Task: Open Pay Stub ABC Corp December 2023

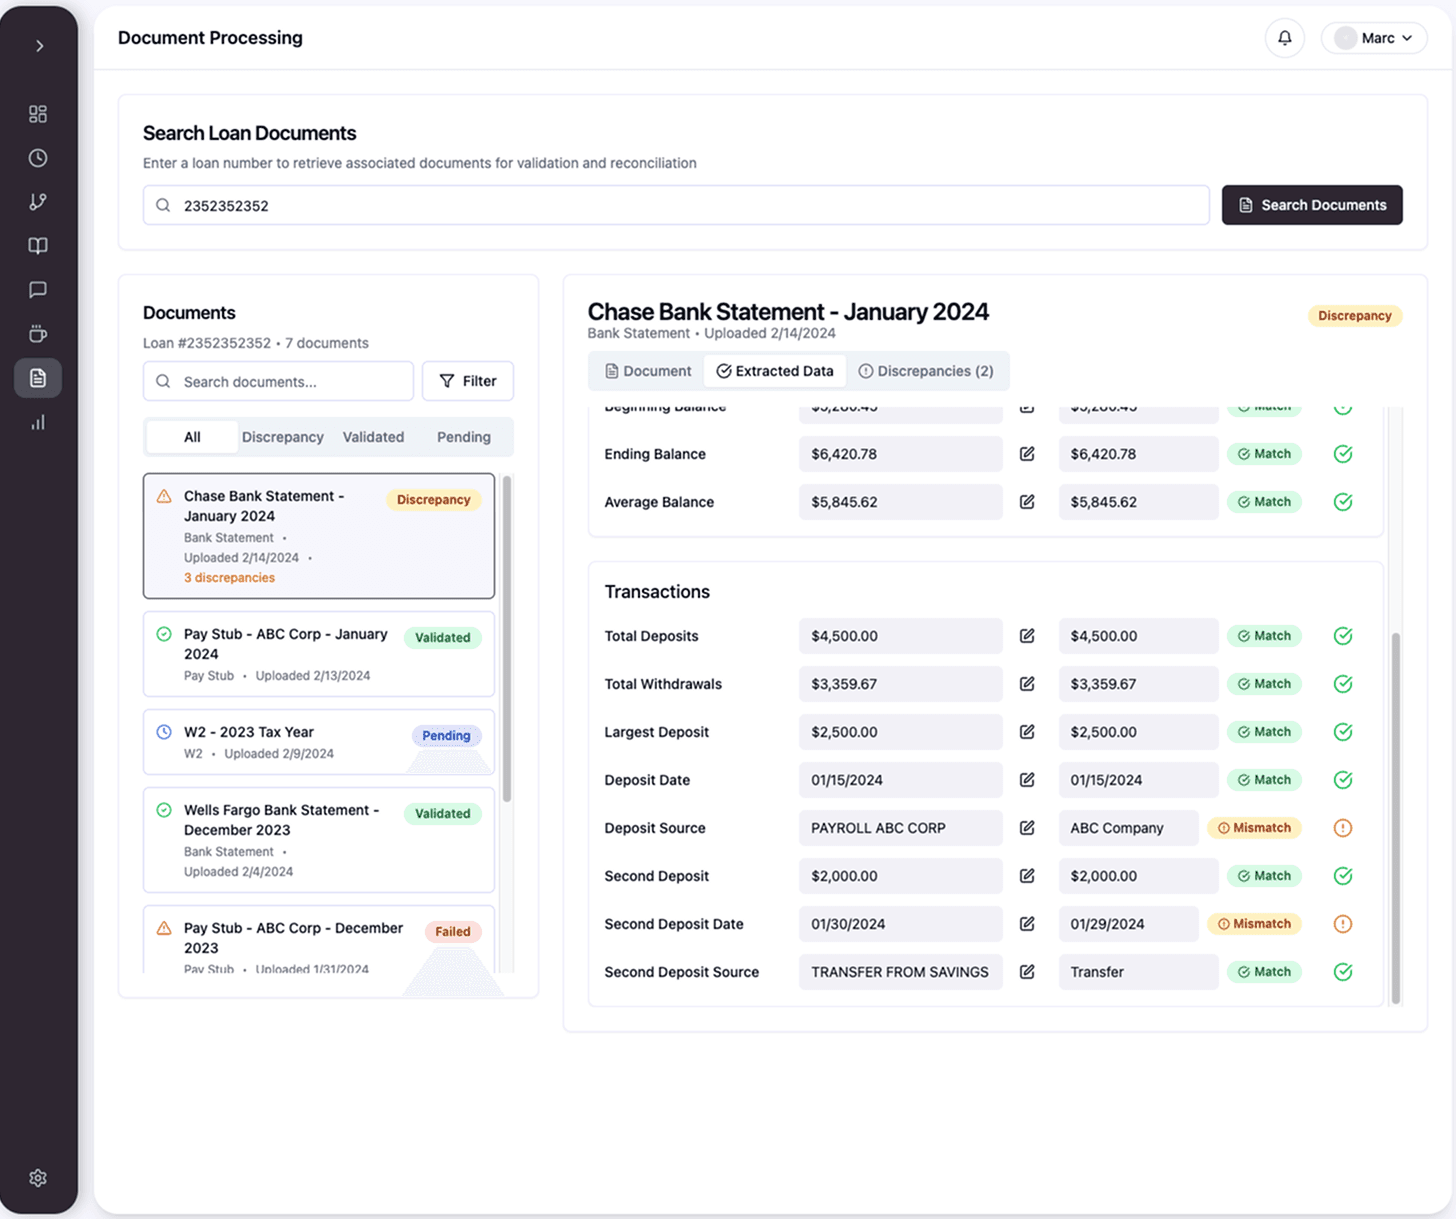Action: tap(319, 940)
